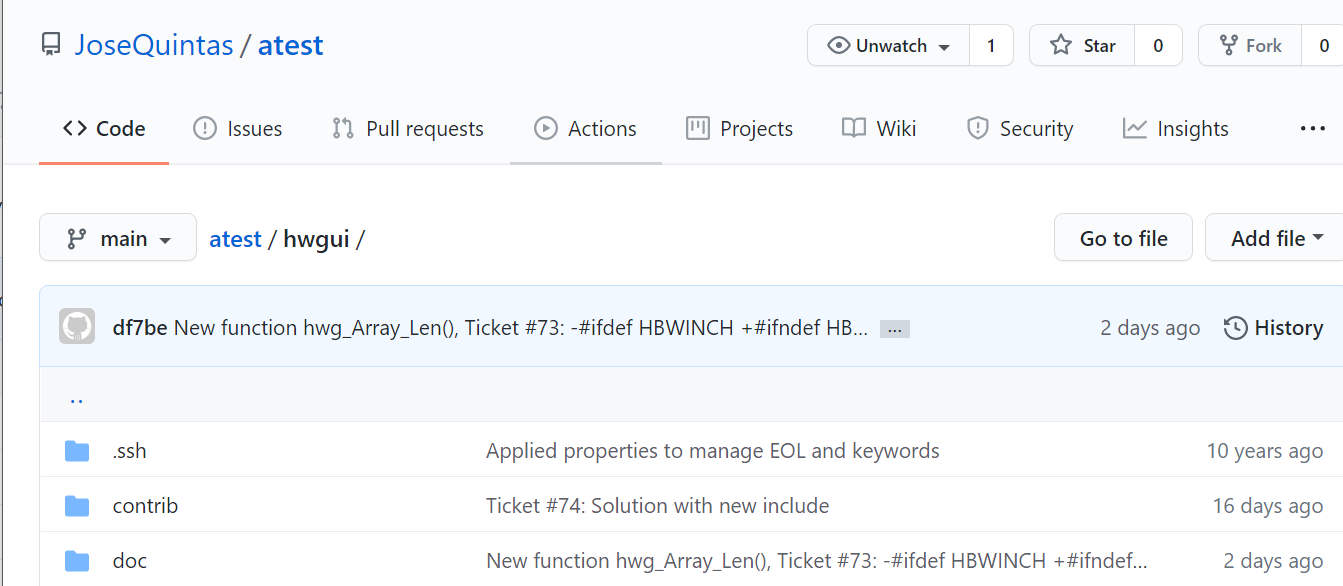Click the repository book icon beside JoseQuintas
The width and height of the screenshot is (1343, 586).
click(50, 45)
